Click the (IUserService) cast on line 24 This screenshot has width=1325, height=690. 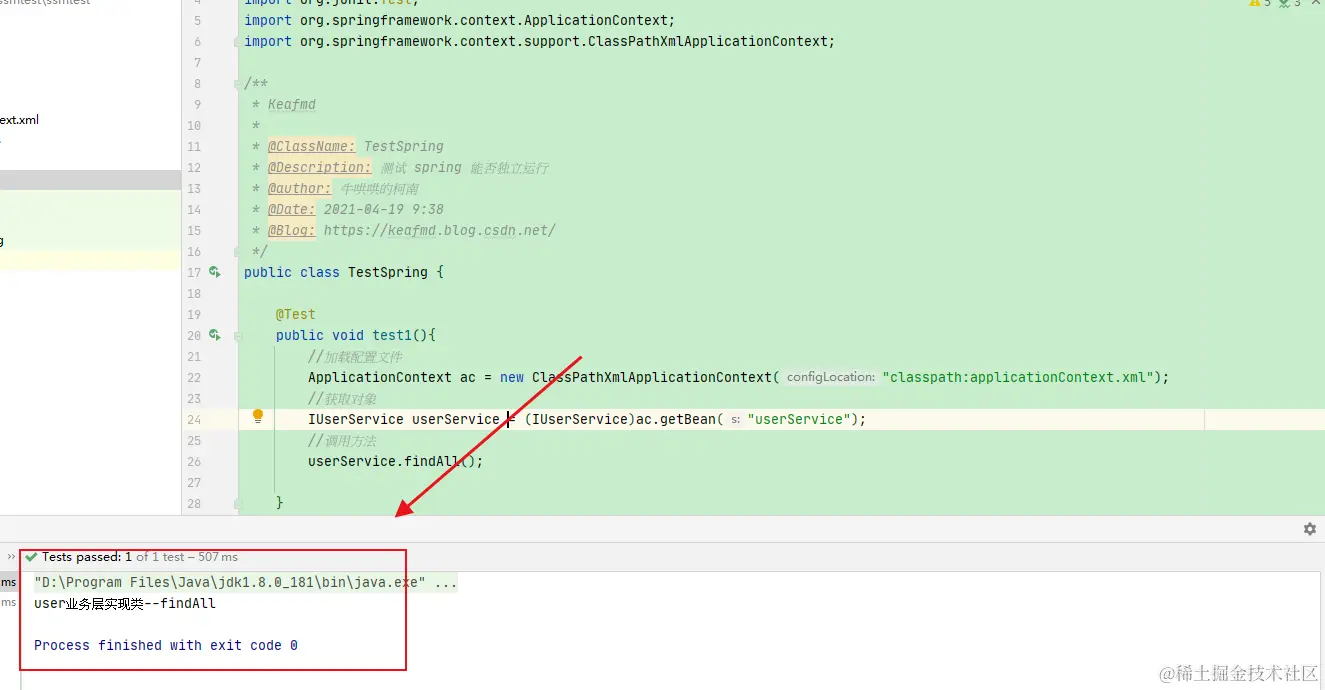pos(580,419)
